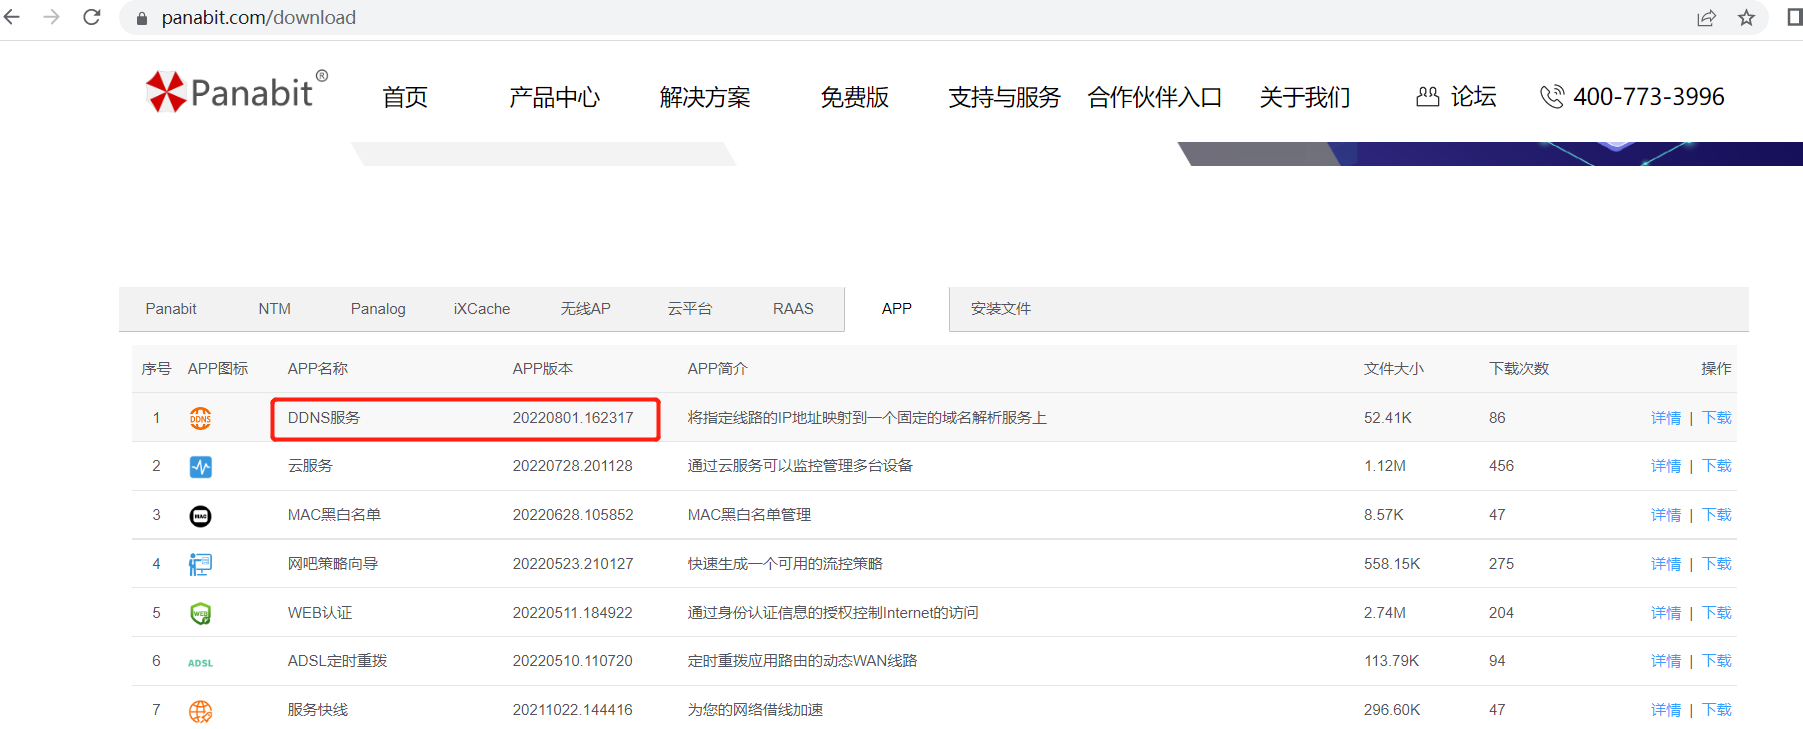
Task: Open 详情 for DDNS服务
Action: (x=1666, y=418)
